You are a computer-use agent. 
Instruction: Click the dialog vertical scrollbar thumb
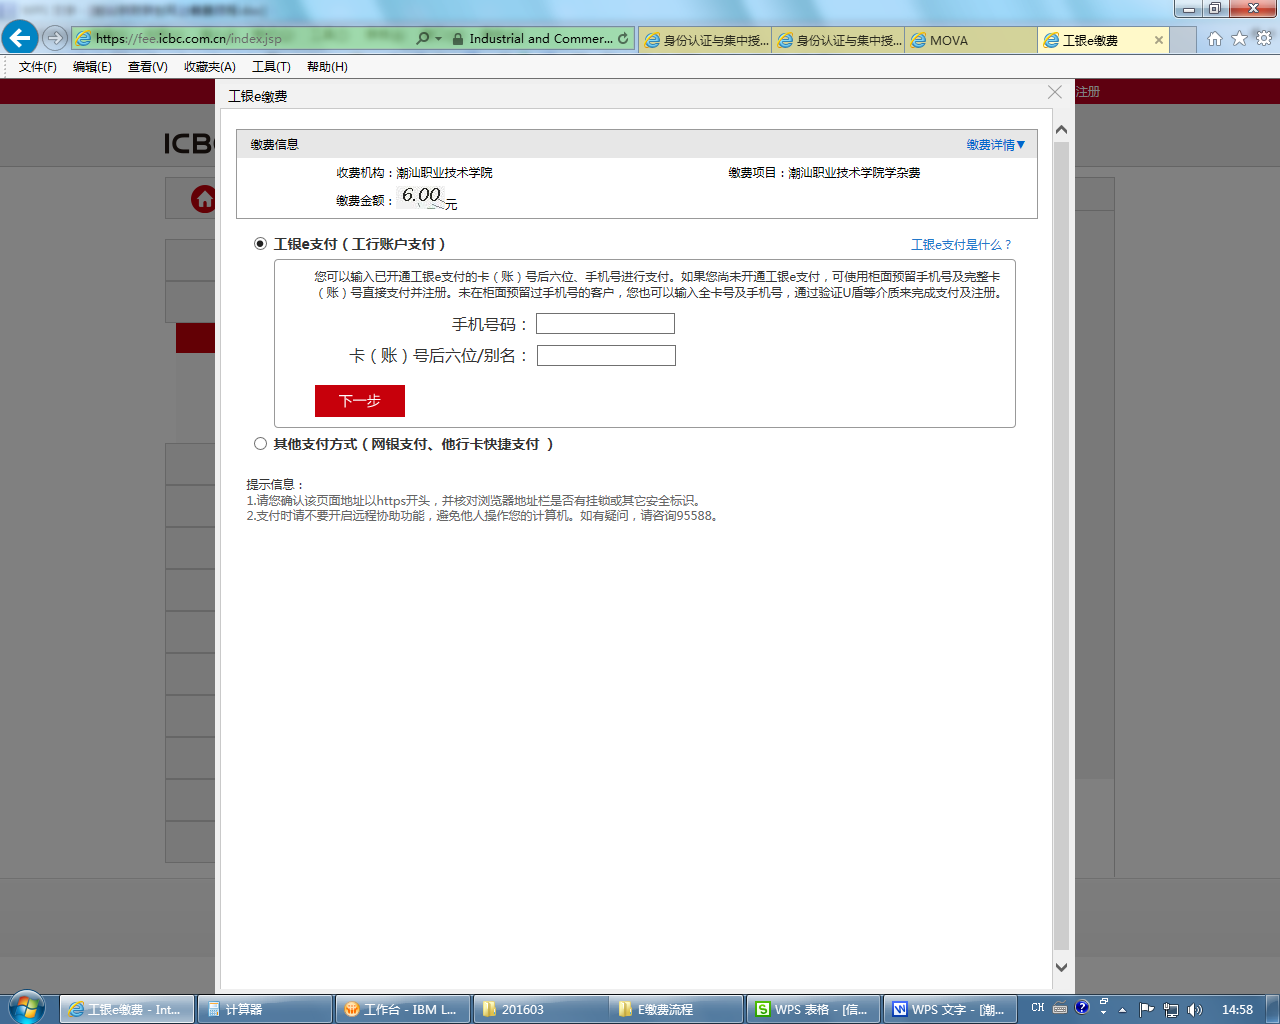[1062, 546]
